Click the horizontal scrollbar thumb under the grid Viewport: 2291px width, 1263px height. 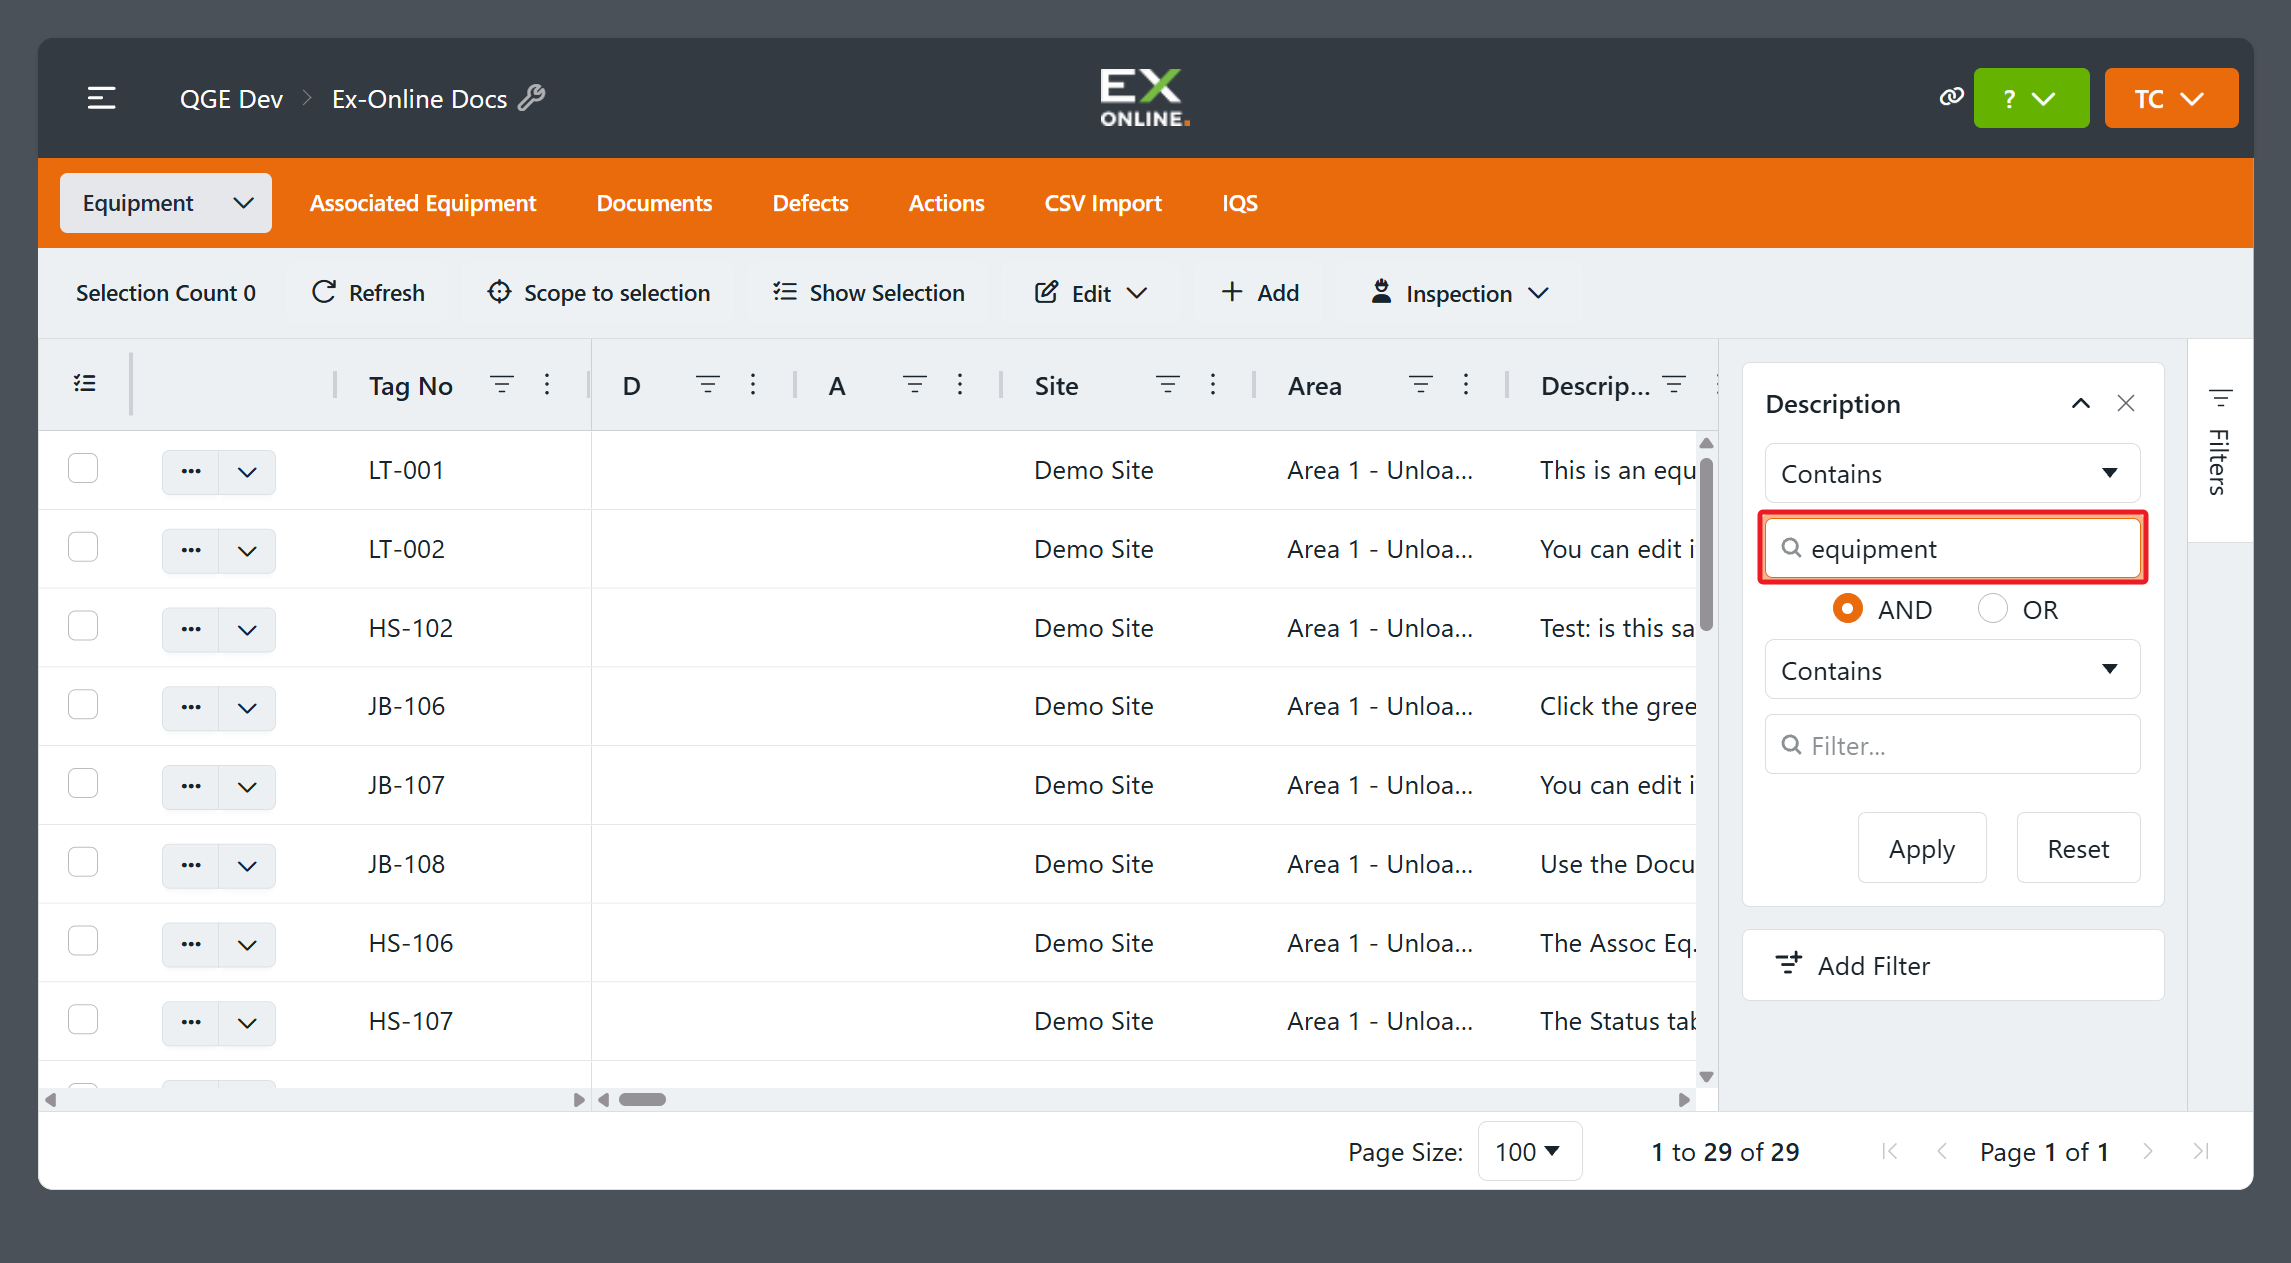point(642,1099)
